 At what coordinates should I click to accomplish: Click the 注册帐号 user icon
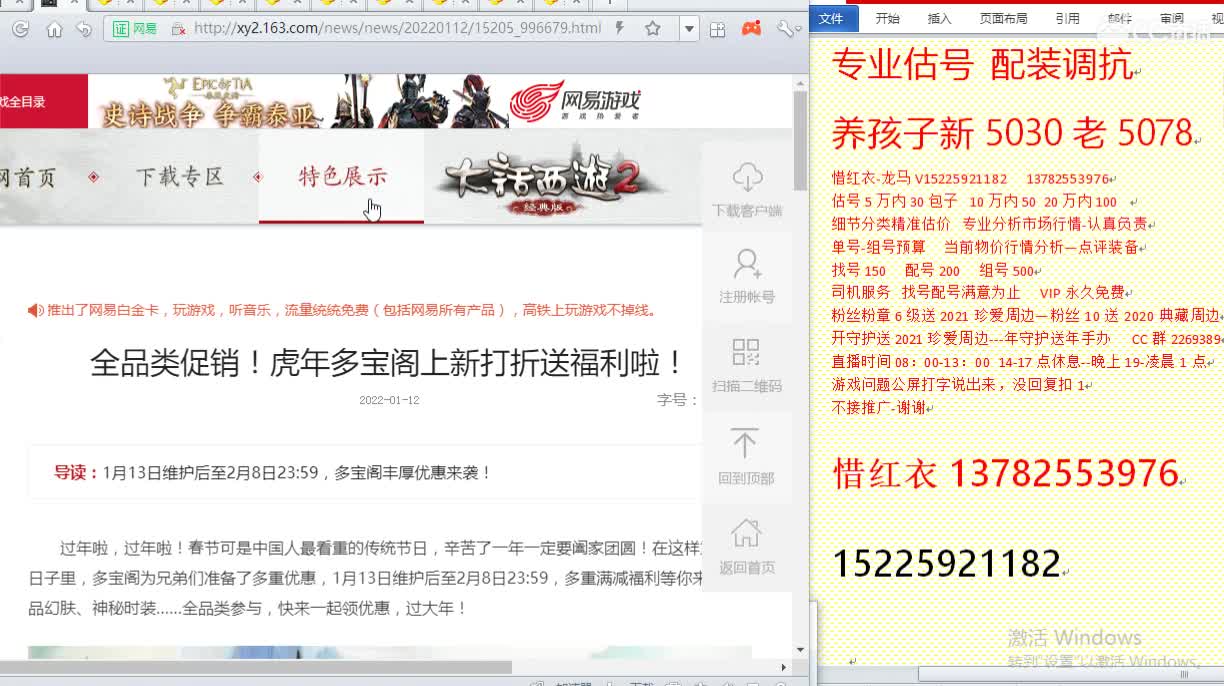tap(747, 264)
